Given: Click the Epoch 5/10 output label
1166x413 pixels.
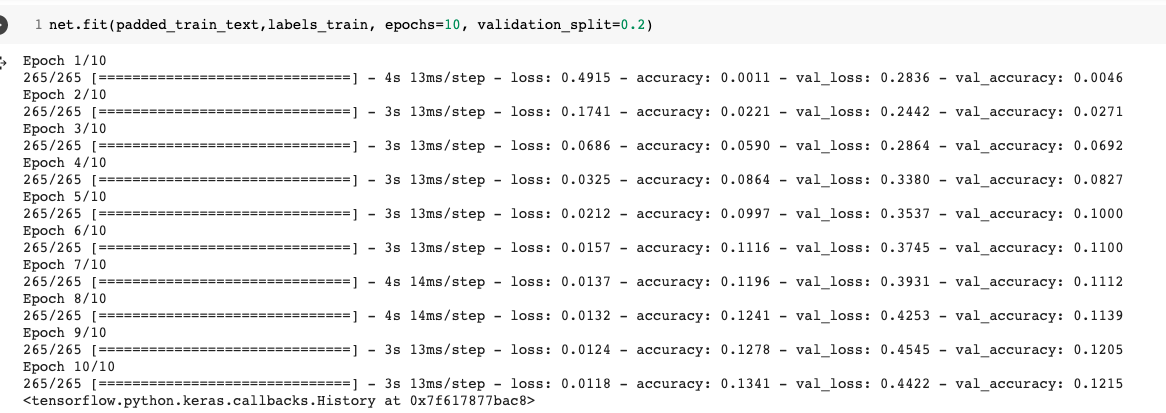Looking at the screenshot, I should click(x=57, y=197).
